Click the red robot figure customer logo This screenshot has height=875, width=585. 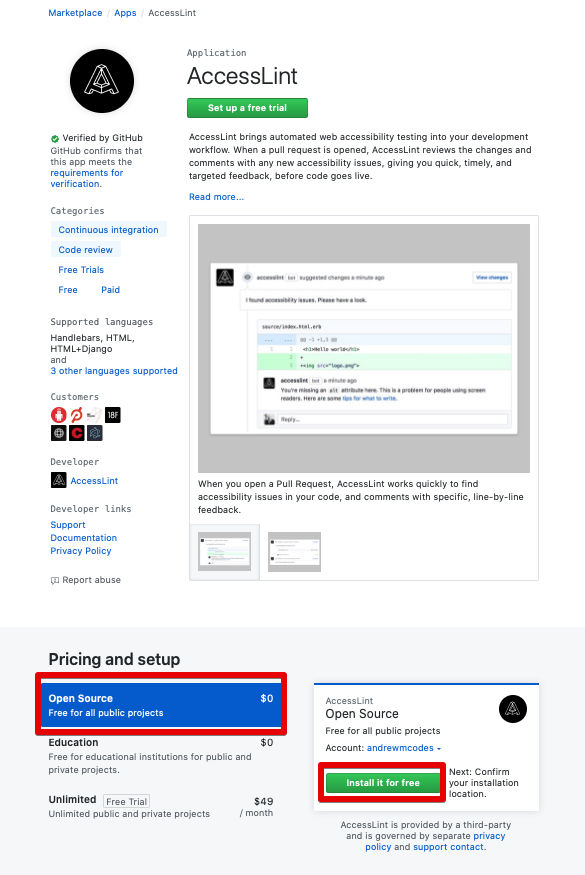coord(59,415)
